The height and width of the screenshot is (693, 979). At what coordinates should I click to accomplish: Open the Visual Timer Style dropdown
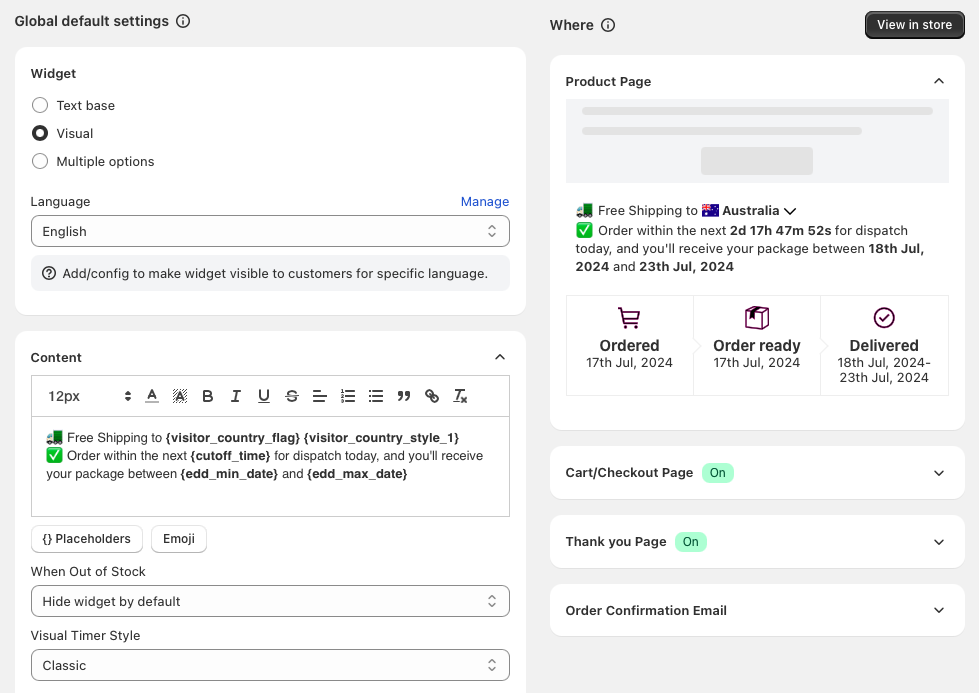(x=270, y=665)
